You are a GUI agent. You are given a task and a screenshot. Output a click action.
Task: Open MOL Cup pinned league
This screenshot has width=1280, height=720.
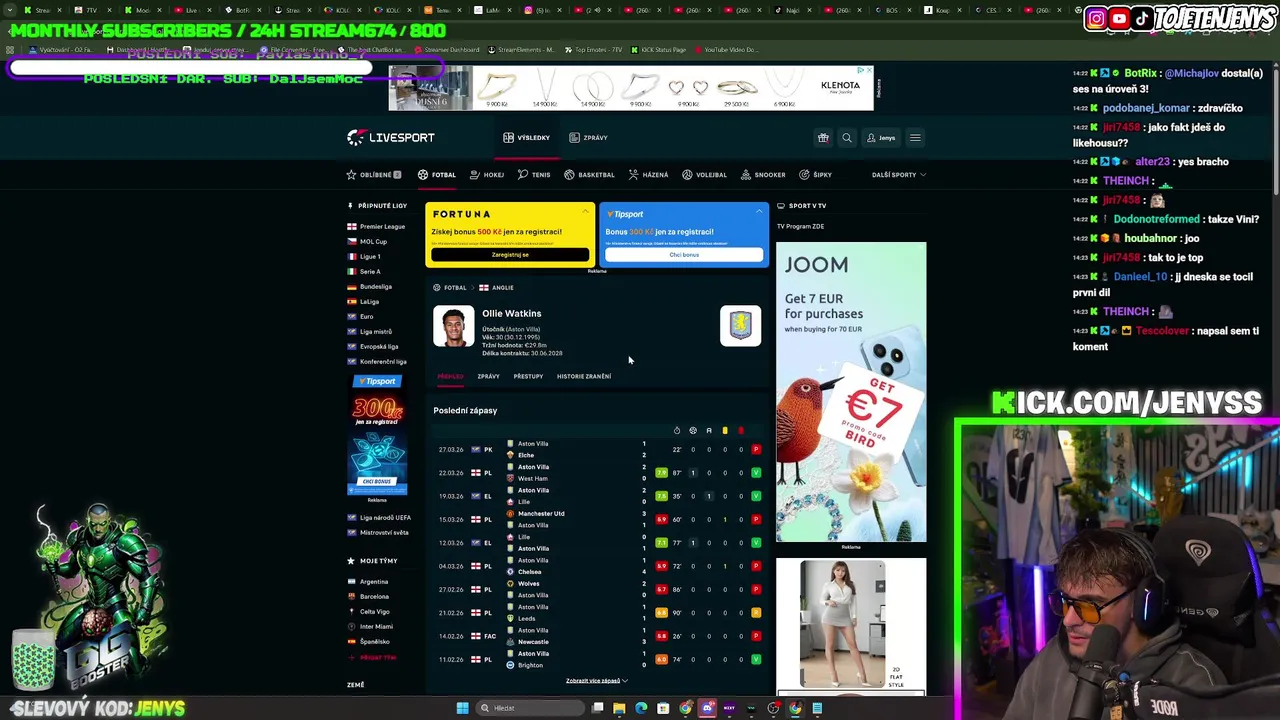[367, 242]
